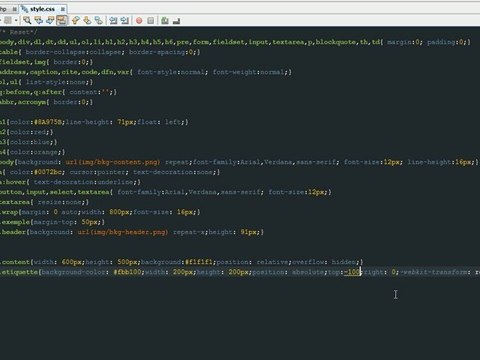Click Find Next Occurrence icon
Image resolution: width=480 pixels, height=360 pixels.
coord(50,21)
